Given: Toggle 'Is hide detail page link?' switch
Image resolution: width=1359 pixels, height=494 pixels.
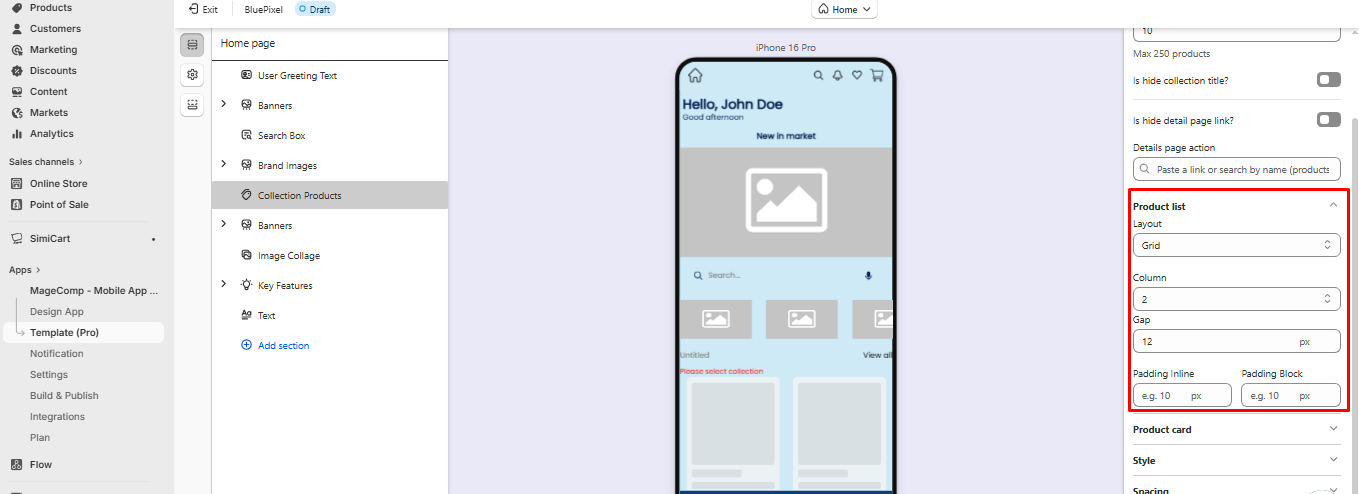Looking at the screenshot, I should click(1328, 120).
